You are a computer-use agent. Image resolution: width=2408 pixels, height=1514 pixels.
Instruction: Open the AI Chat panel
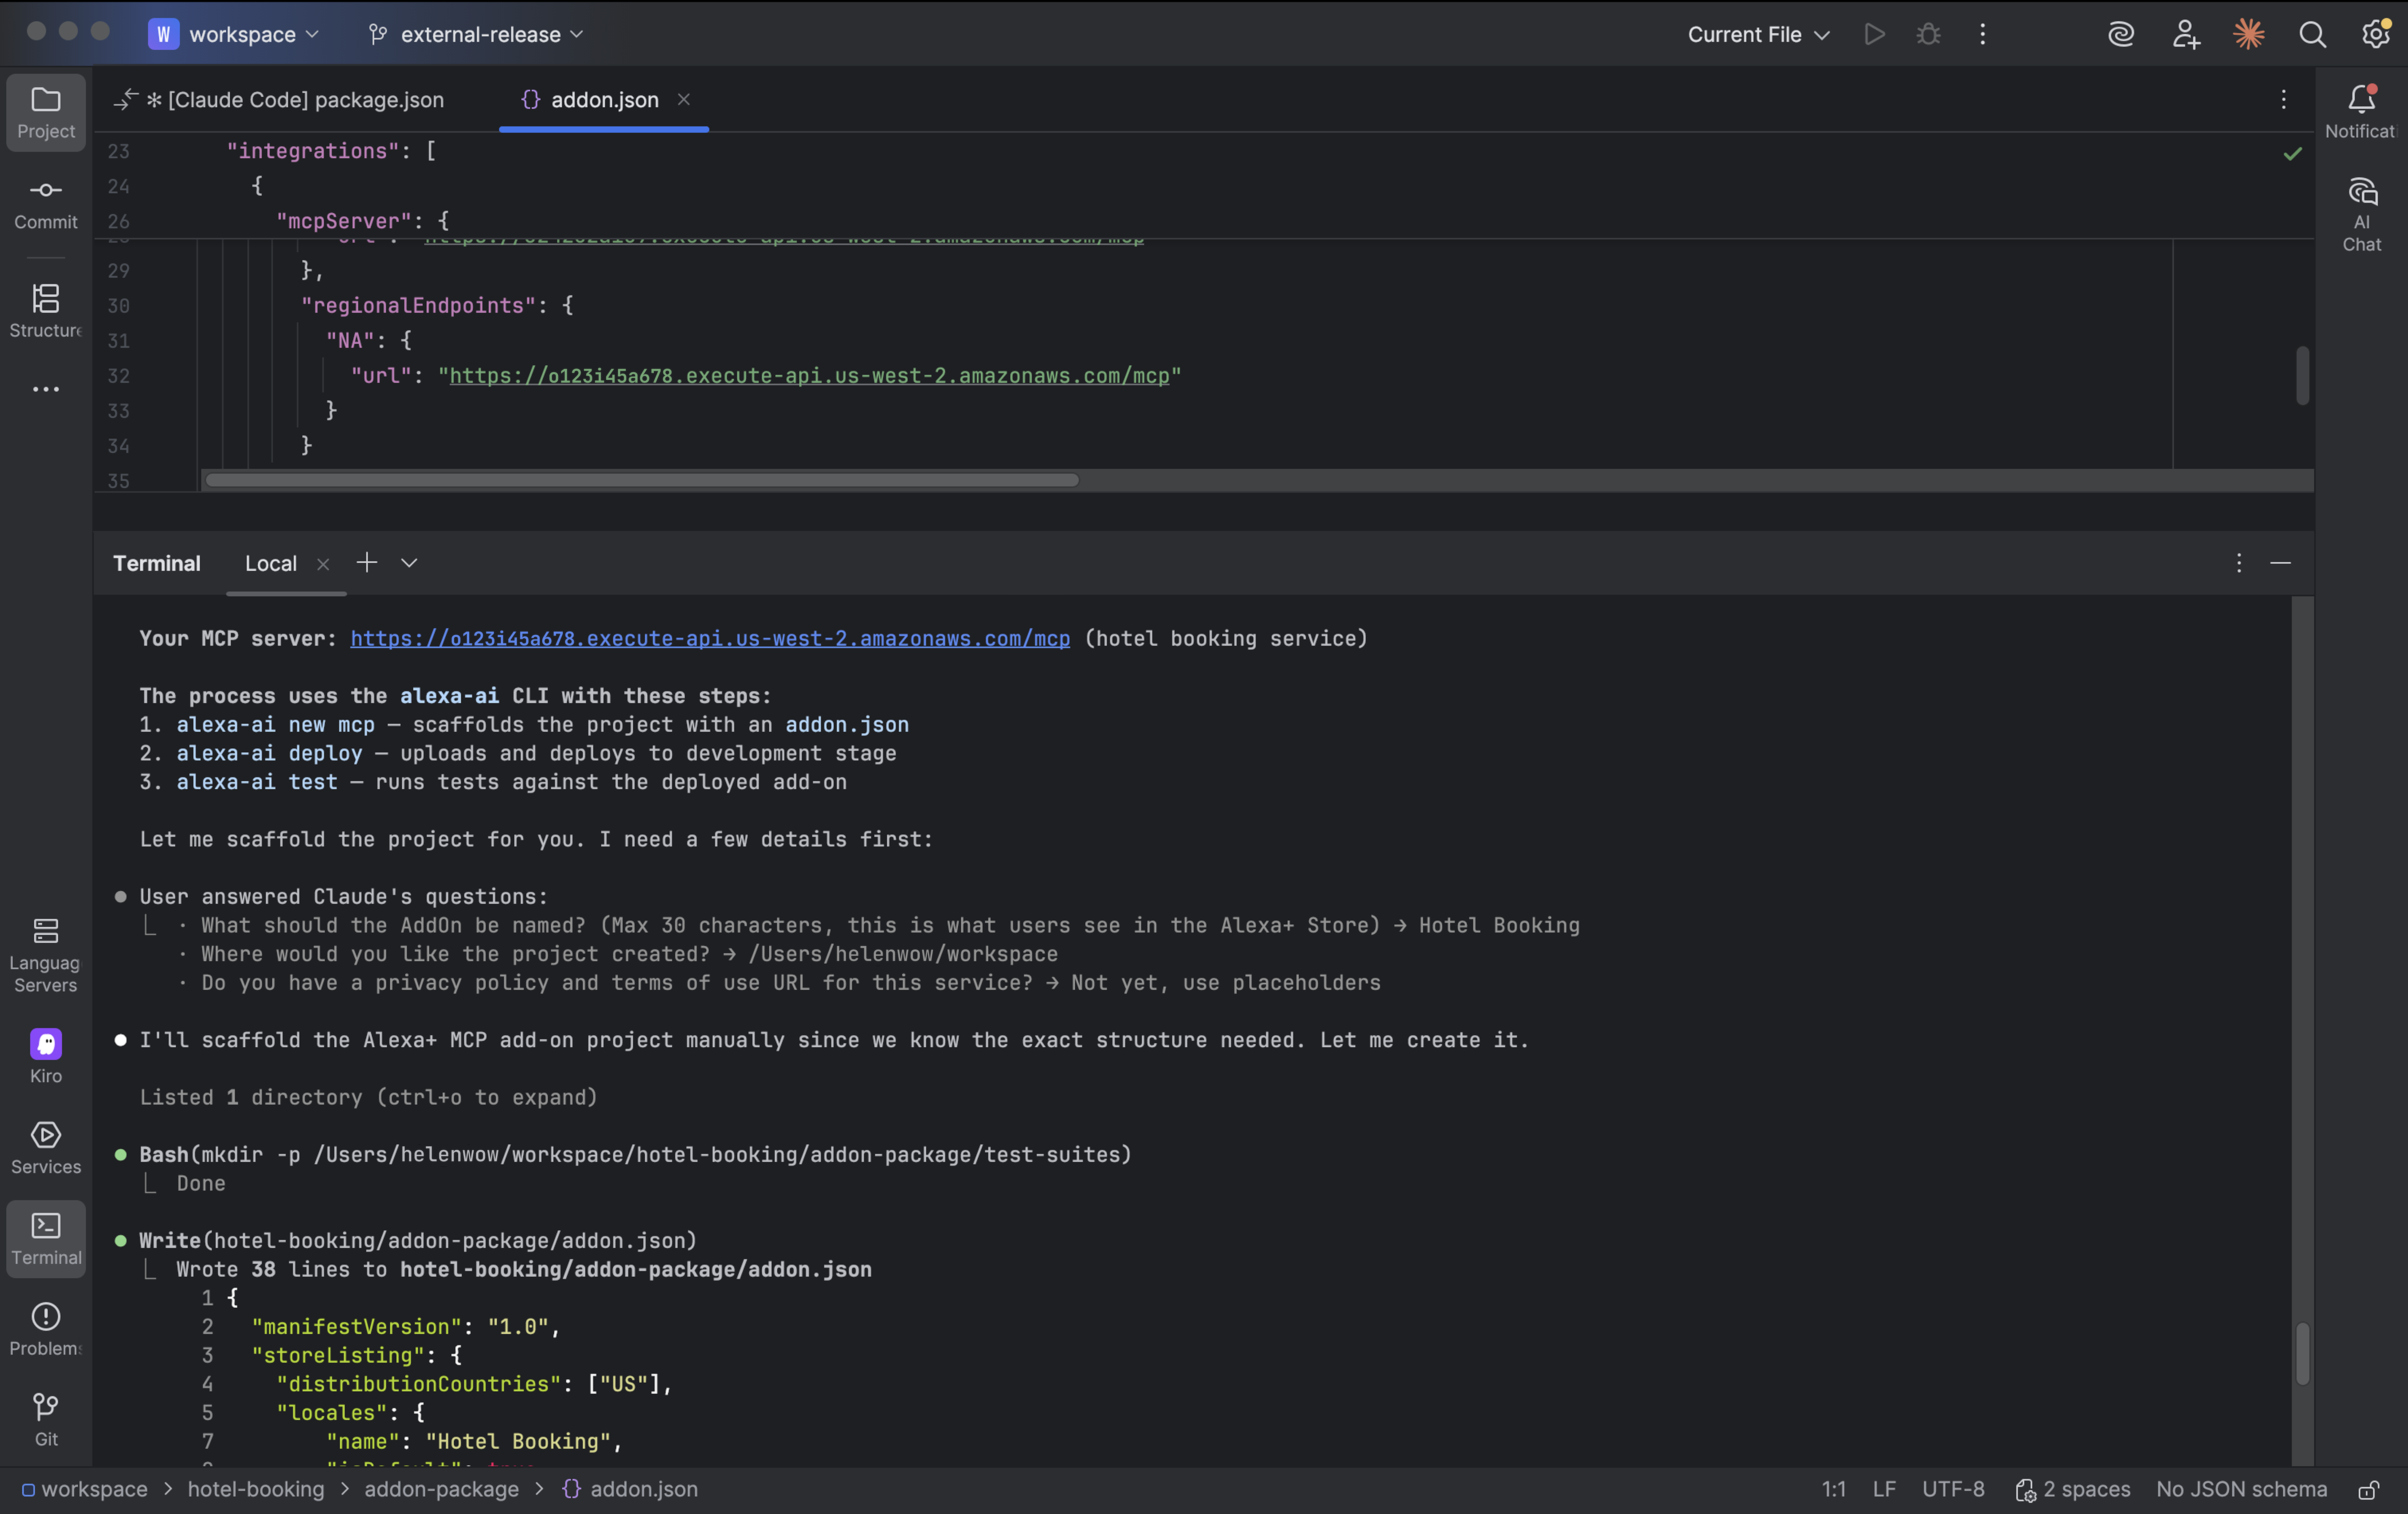(x=2361, y=215)
